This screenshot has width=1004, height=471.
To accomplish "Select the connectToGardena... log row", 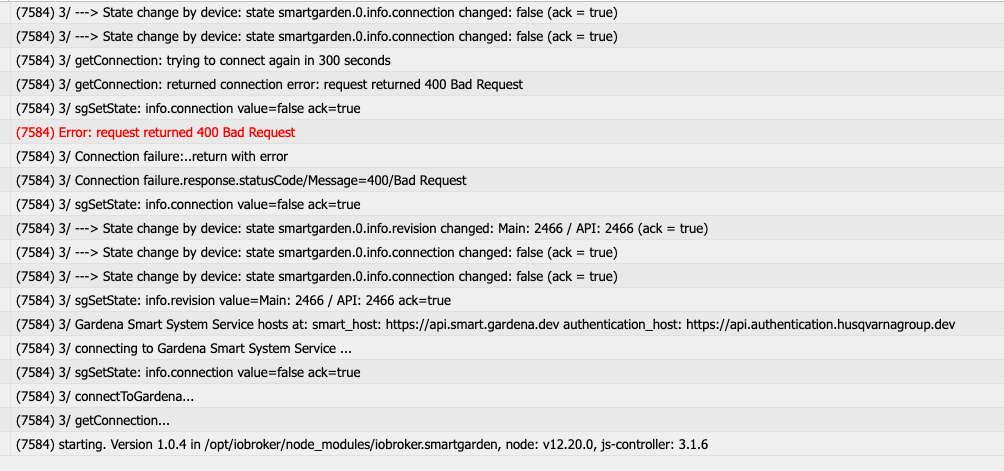I will click(x=507, y=396).
